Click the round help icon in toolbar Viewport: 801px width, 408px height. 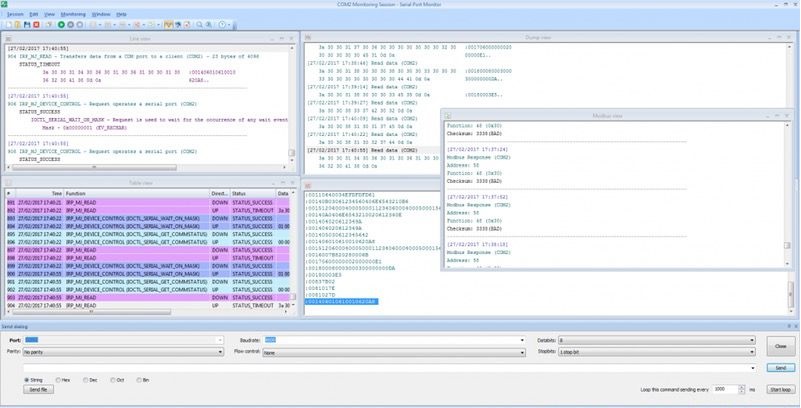coord(222,25)
